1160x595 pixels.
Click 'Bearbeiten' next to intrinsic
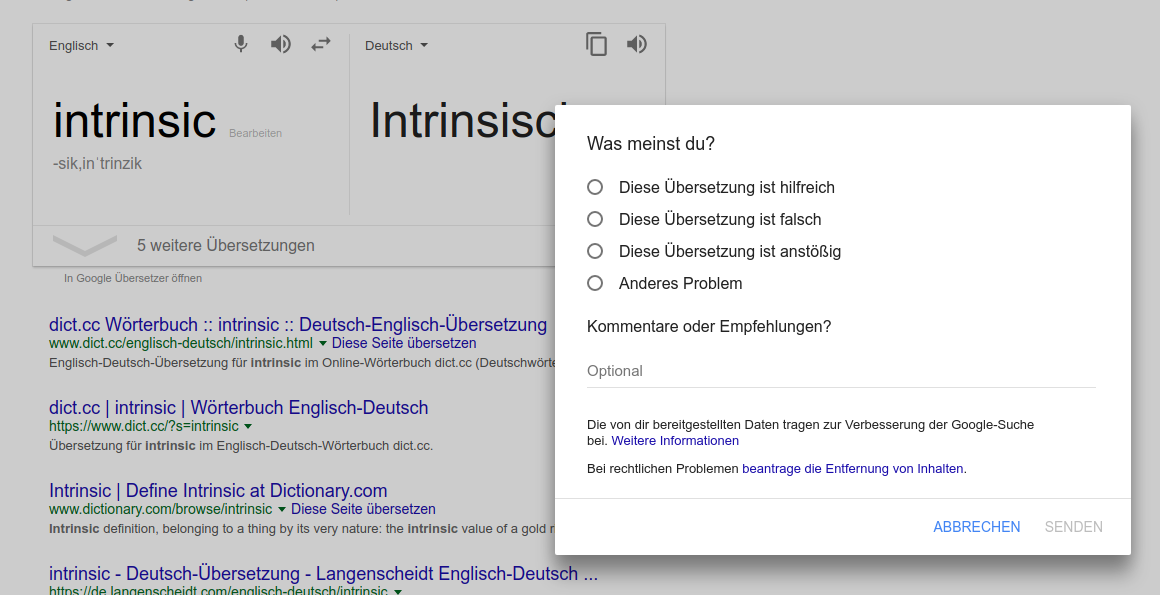tap(255, 133)
